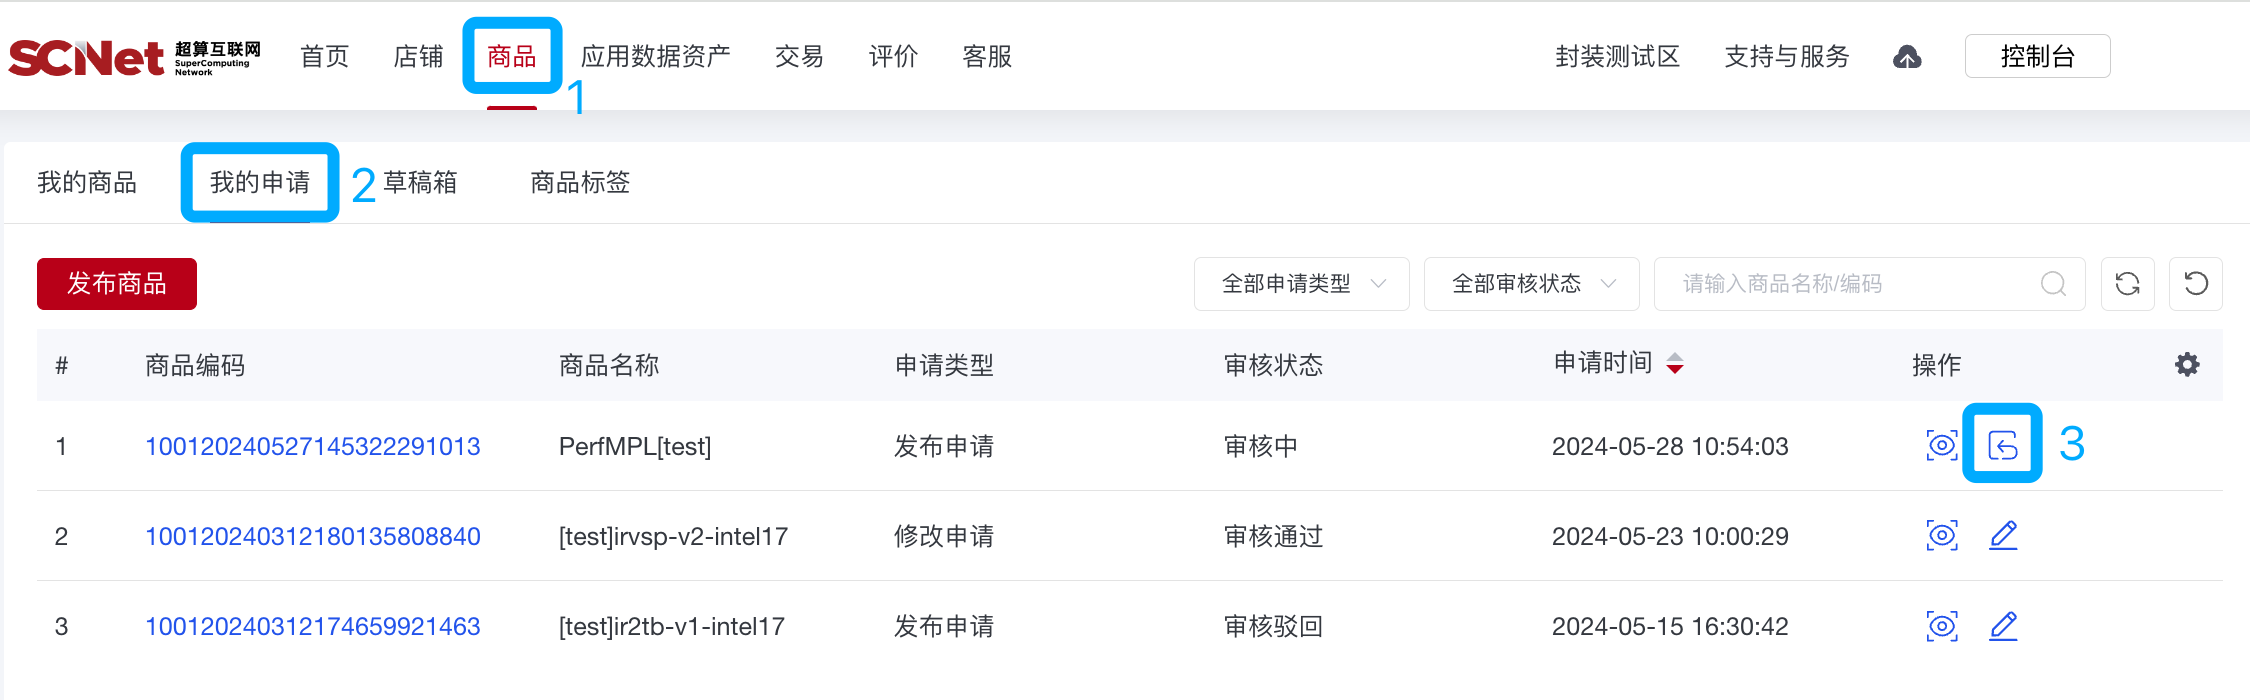The width and height of the screenshot is (2250, 700).
Task: Open product code 100120240527145322291013 link
Action: tap(313, 446)
